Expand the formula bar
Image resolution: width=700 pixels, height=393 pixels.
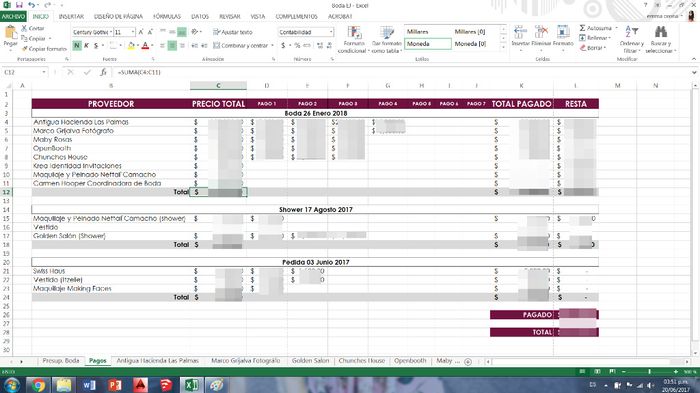point(694,72)
